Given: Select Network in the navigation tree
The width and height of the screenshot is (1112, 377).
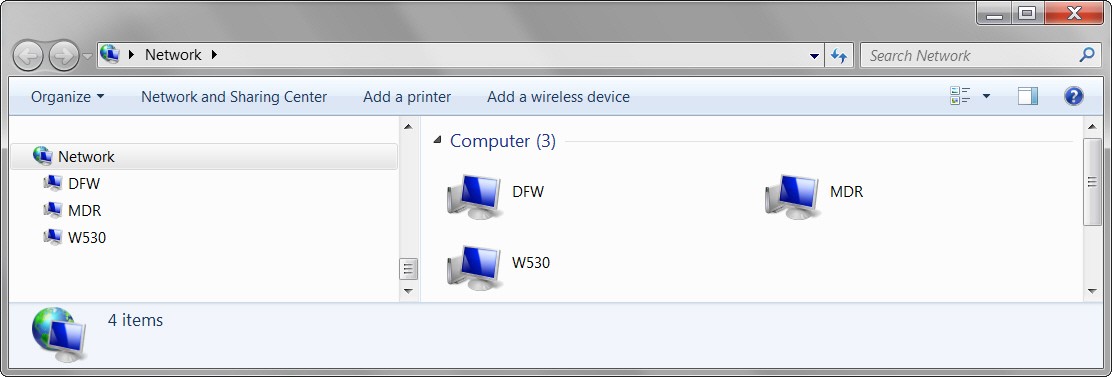Looking at the screenshot, I should pyautogui.click(x=204, y=157).
